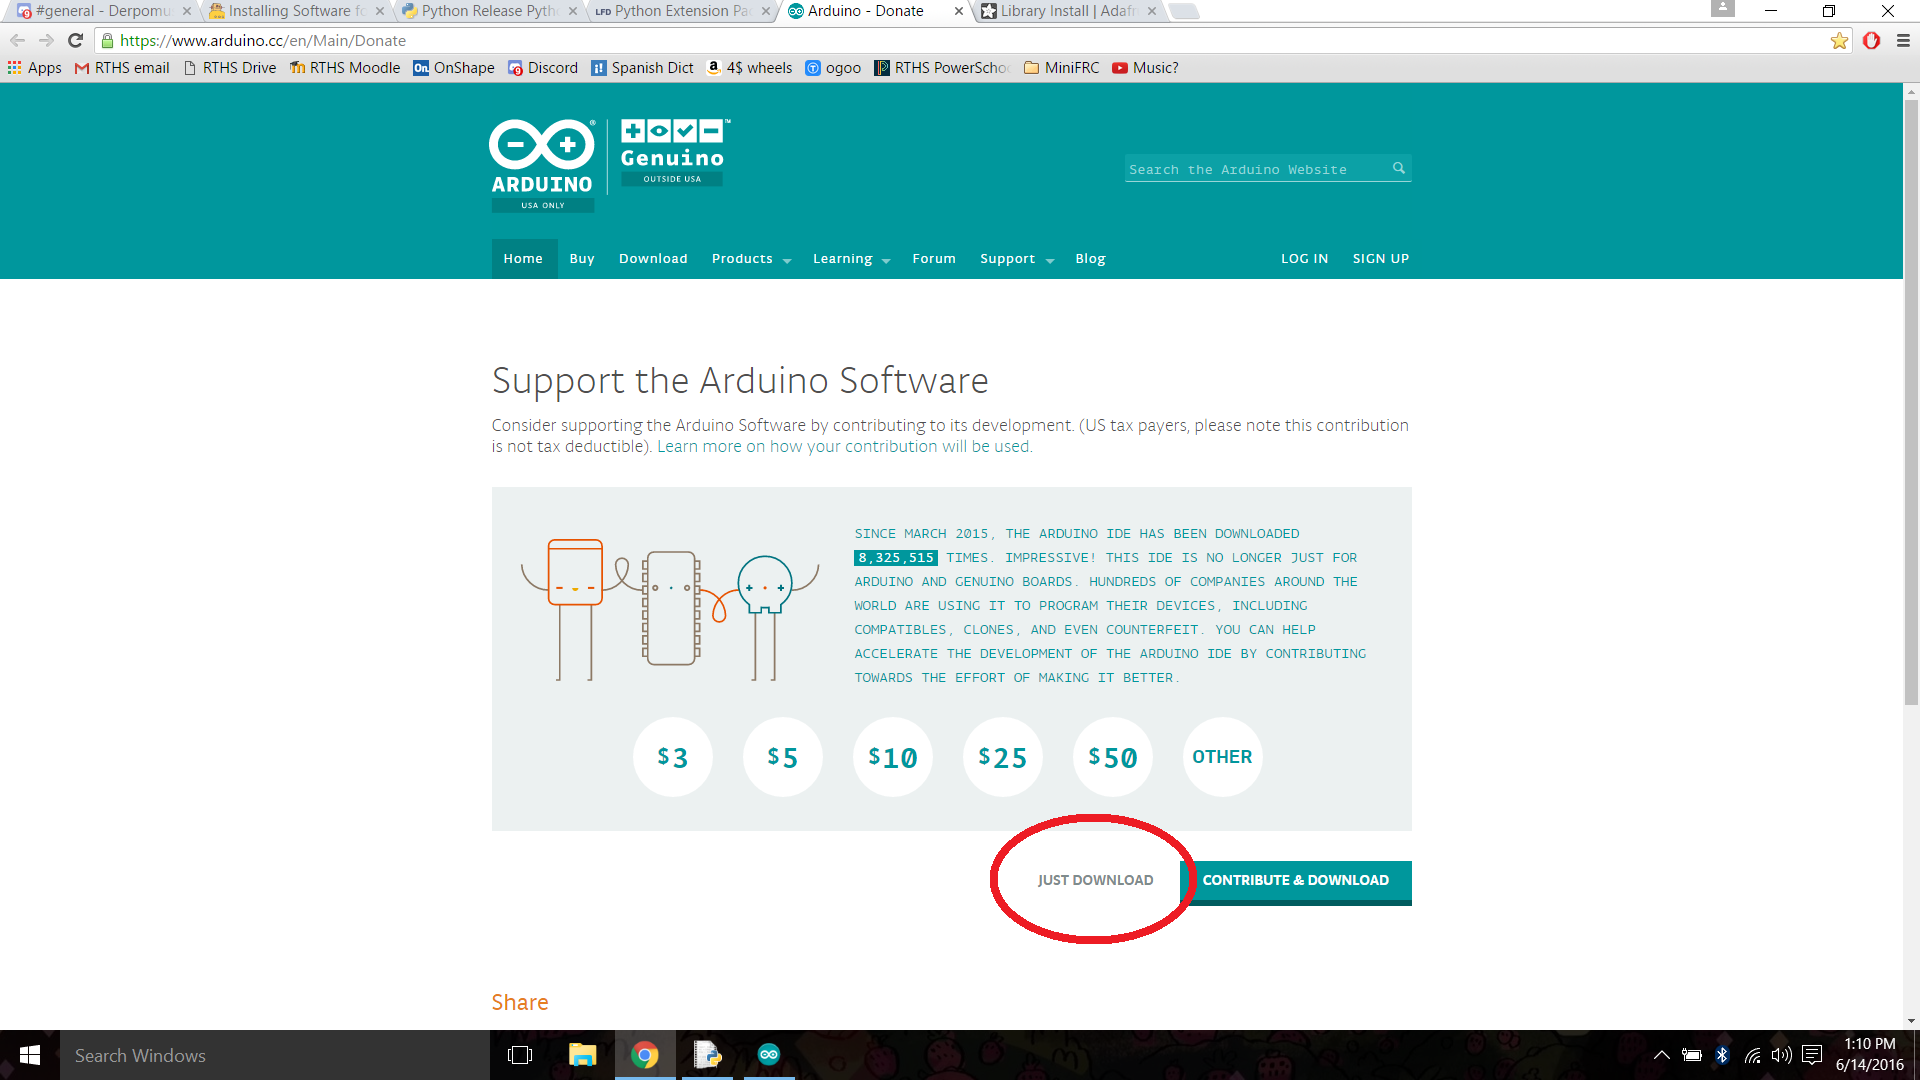Choose the $50 donation circle
Image resolution: width=1920 pixels, height=1080 pixels.
(1112, 757)
